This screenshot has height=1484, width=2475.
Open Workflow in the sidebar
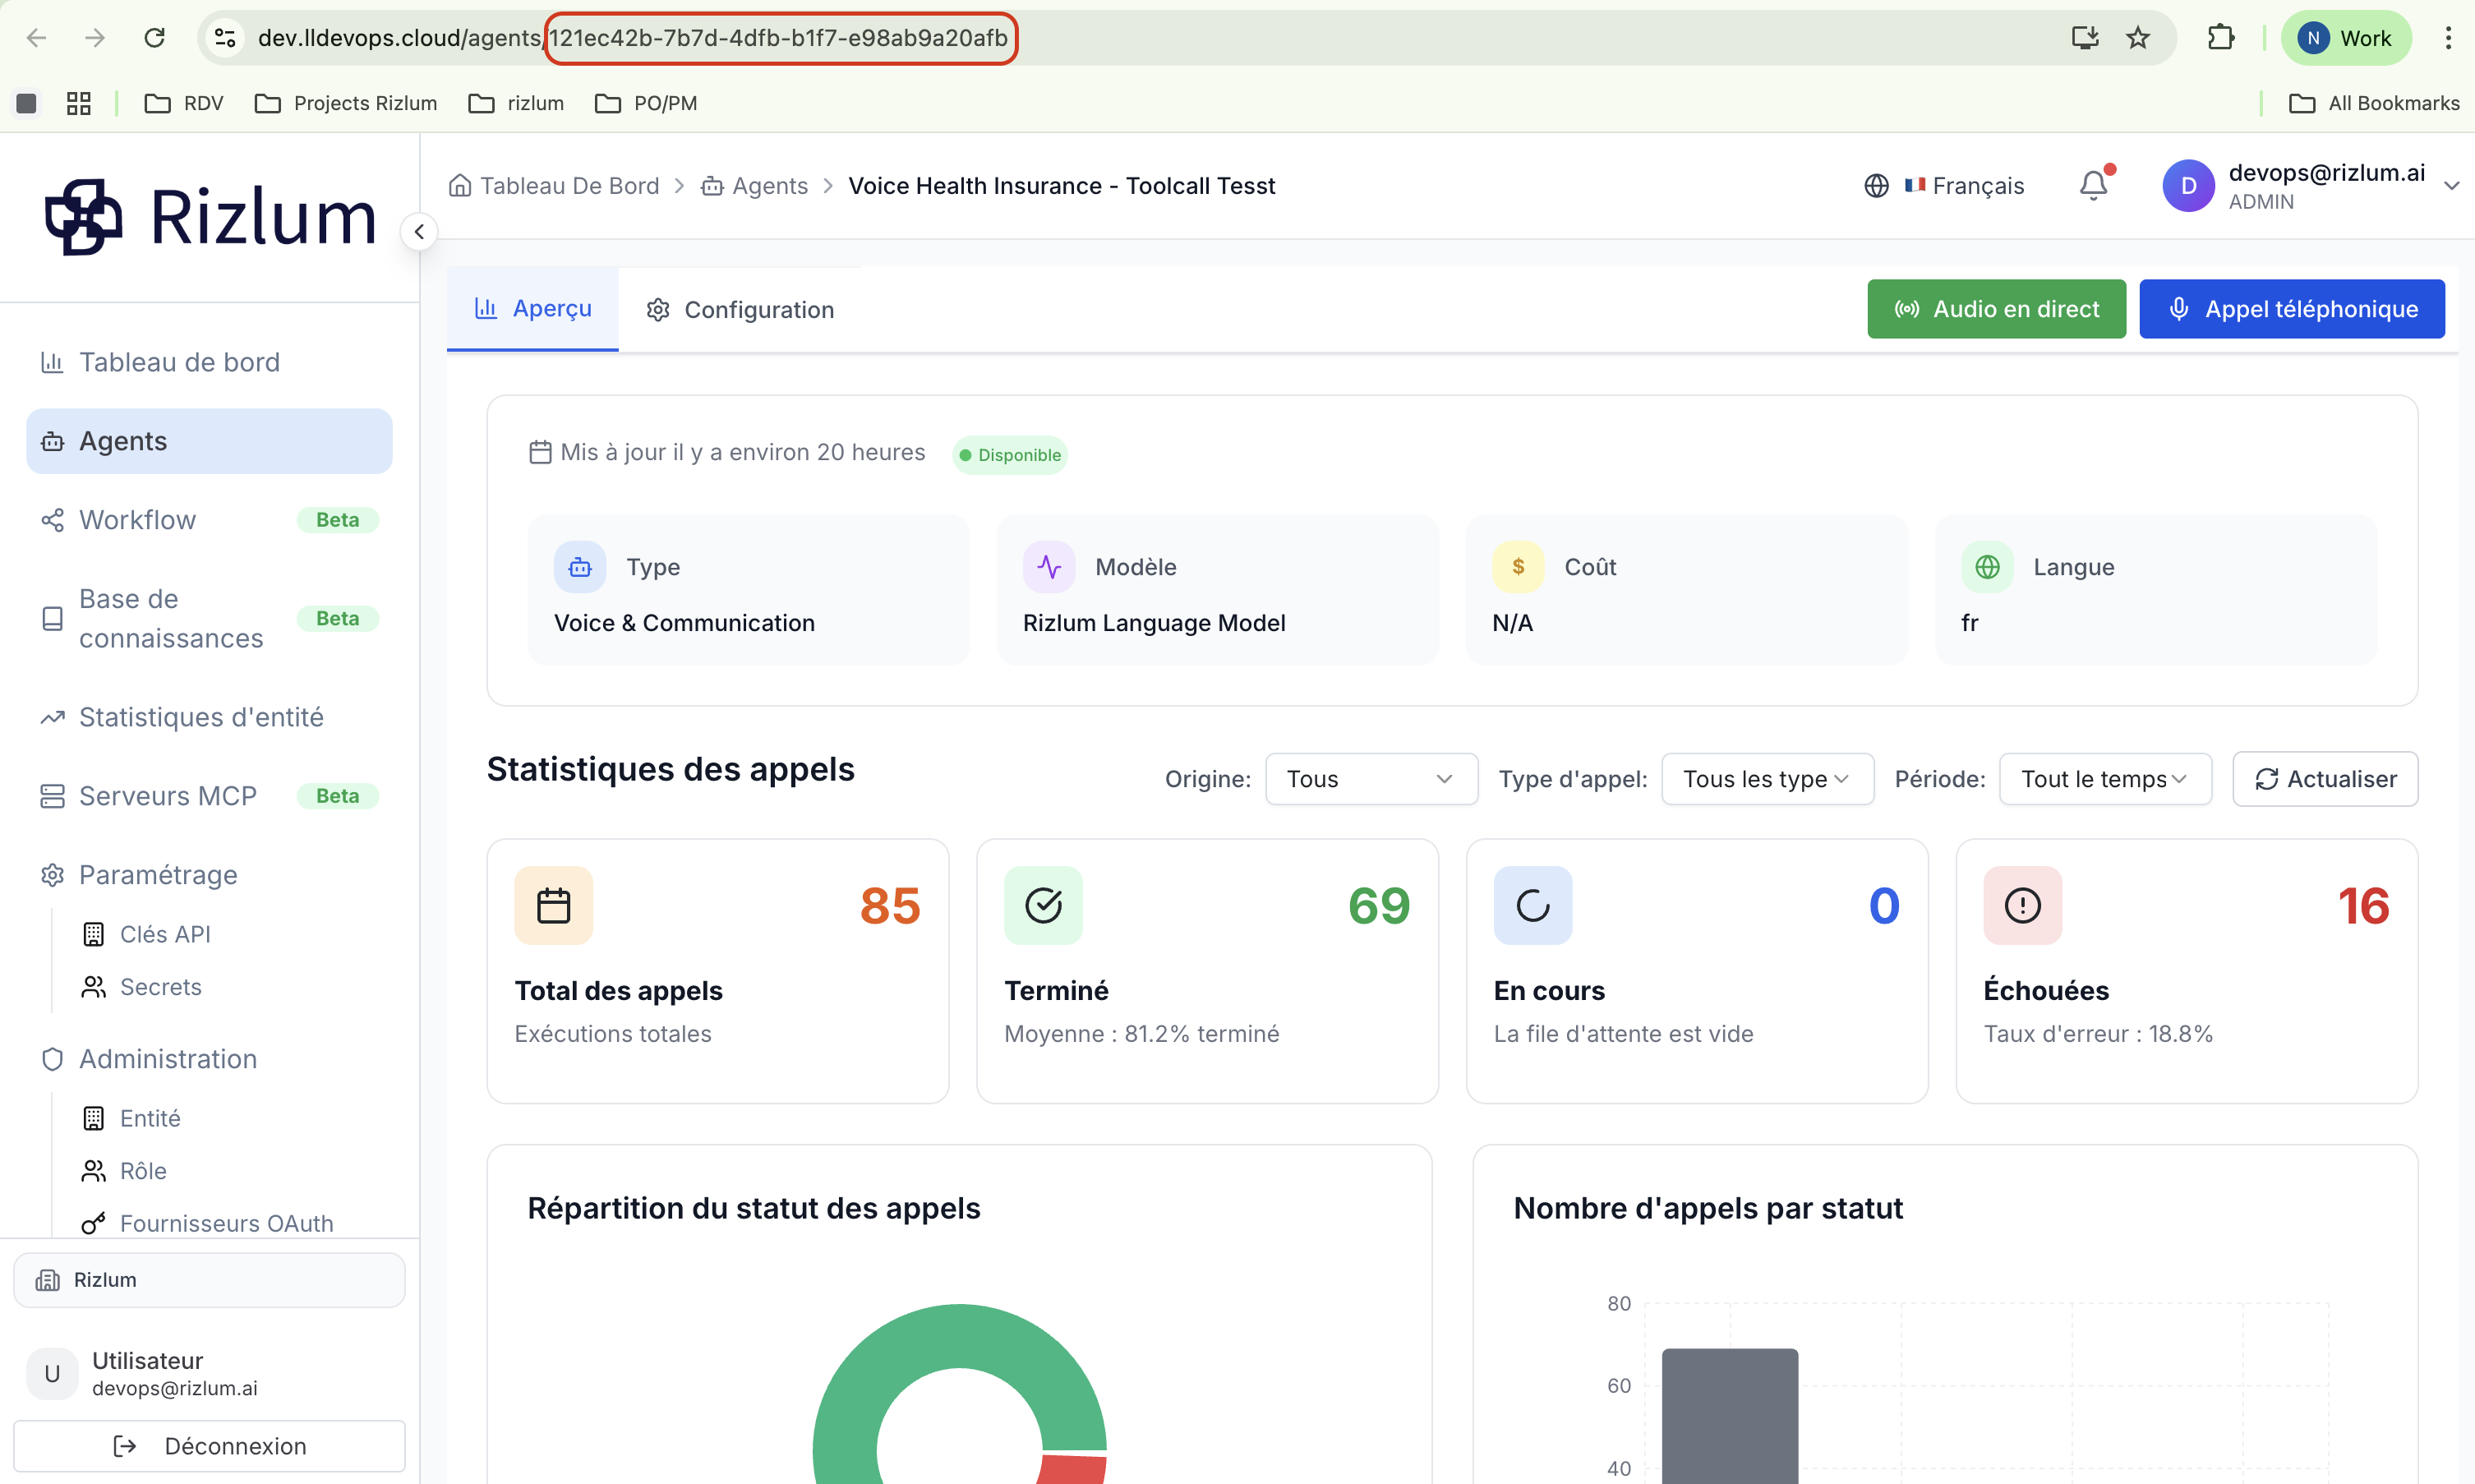pos(209,520)
